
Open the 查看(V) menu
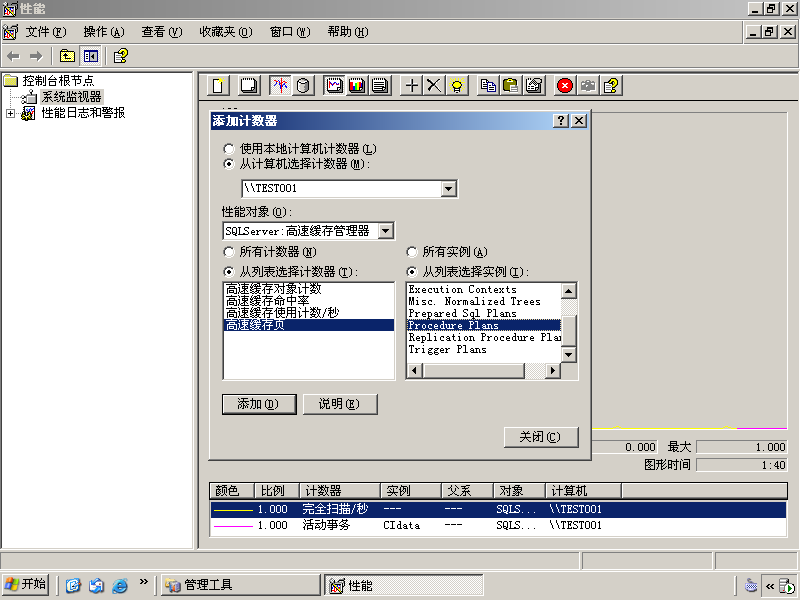[x=162, y=32]
